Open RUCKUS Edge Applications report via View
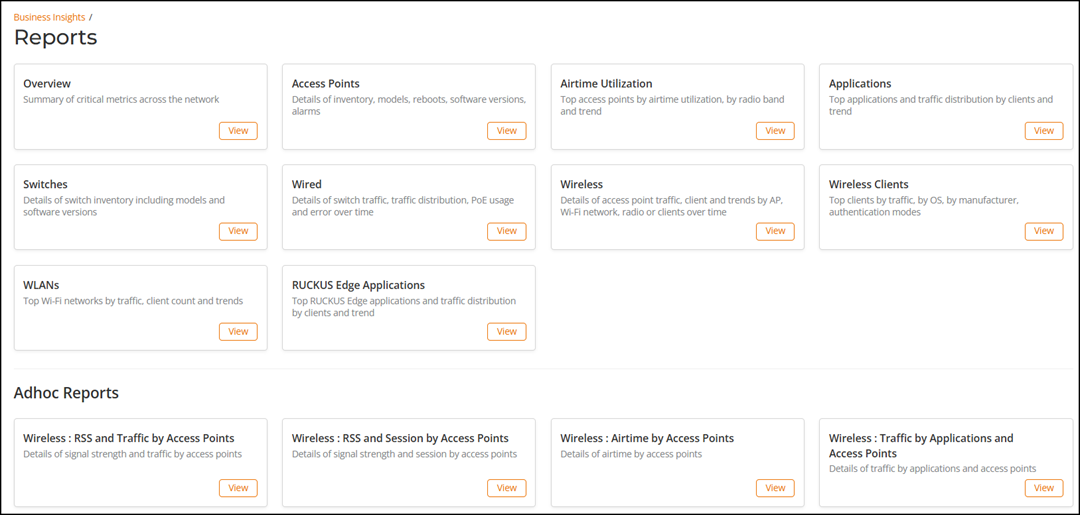1080x515 pixels. tap(506, 332)
